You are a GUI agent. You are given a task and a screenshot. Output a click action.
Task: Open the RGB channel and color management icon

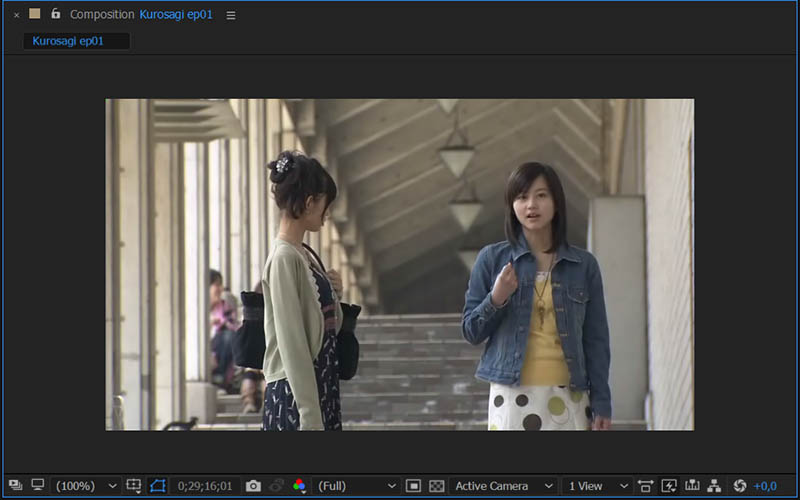coord(299,486)
